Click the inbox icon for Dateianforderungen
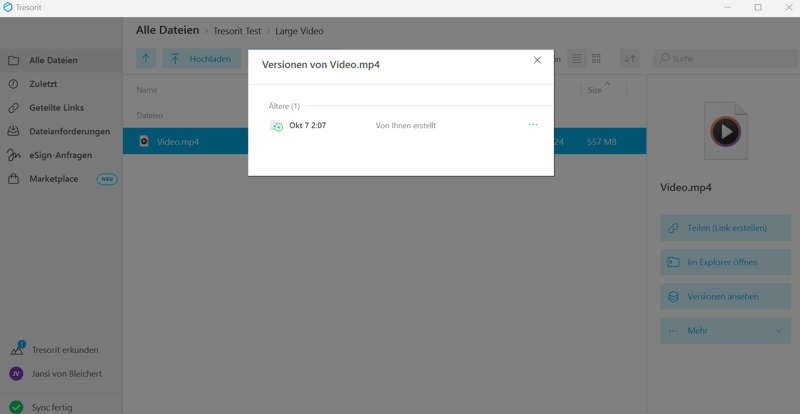The height and width of the screenshot is (414, 800). (14, 131)
